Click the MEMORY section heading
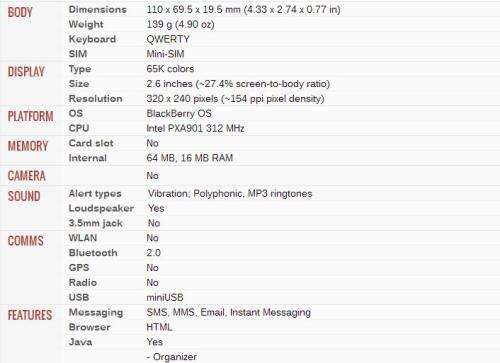500x363 pixels. click(x=28, y=146)
